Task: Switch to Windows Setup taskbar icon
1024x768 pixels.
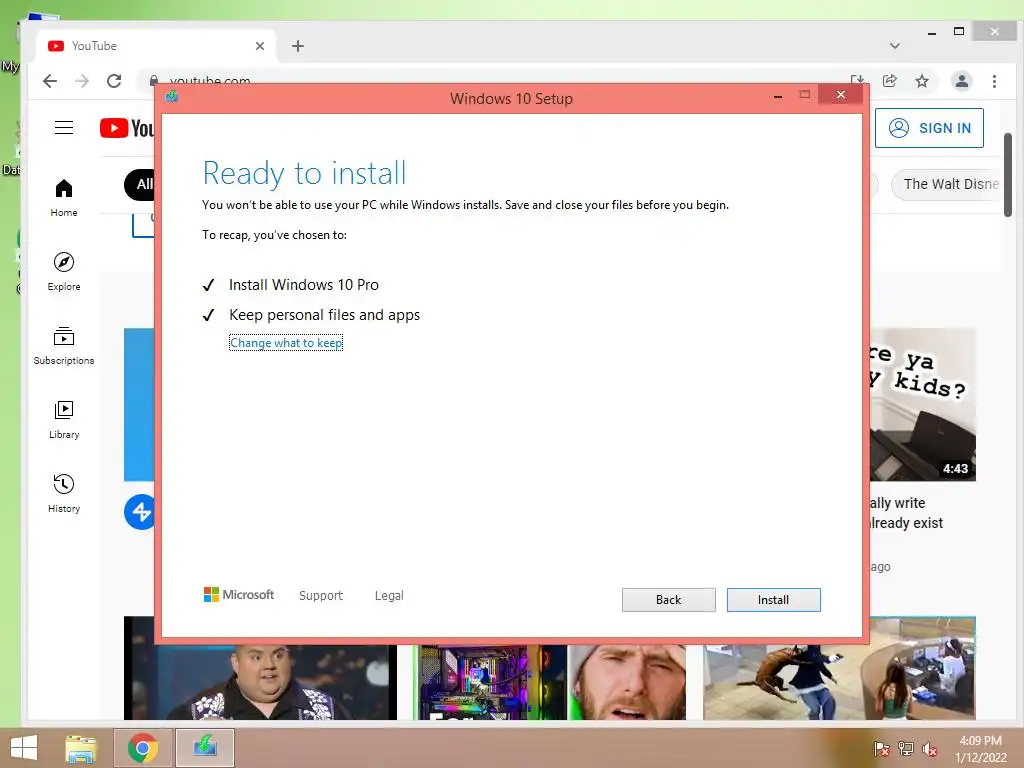Action: coord(205,748)
